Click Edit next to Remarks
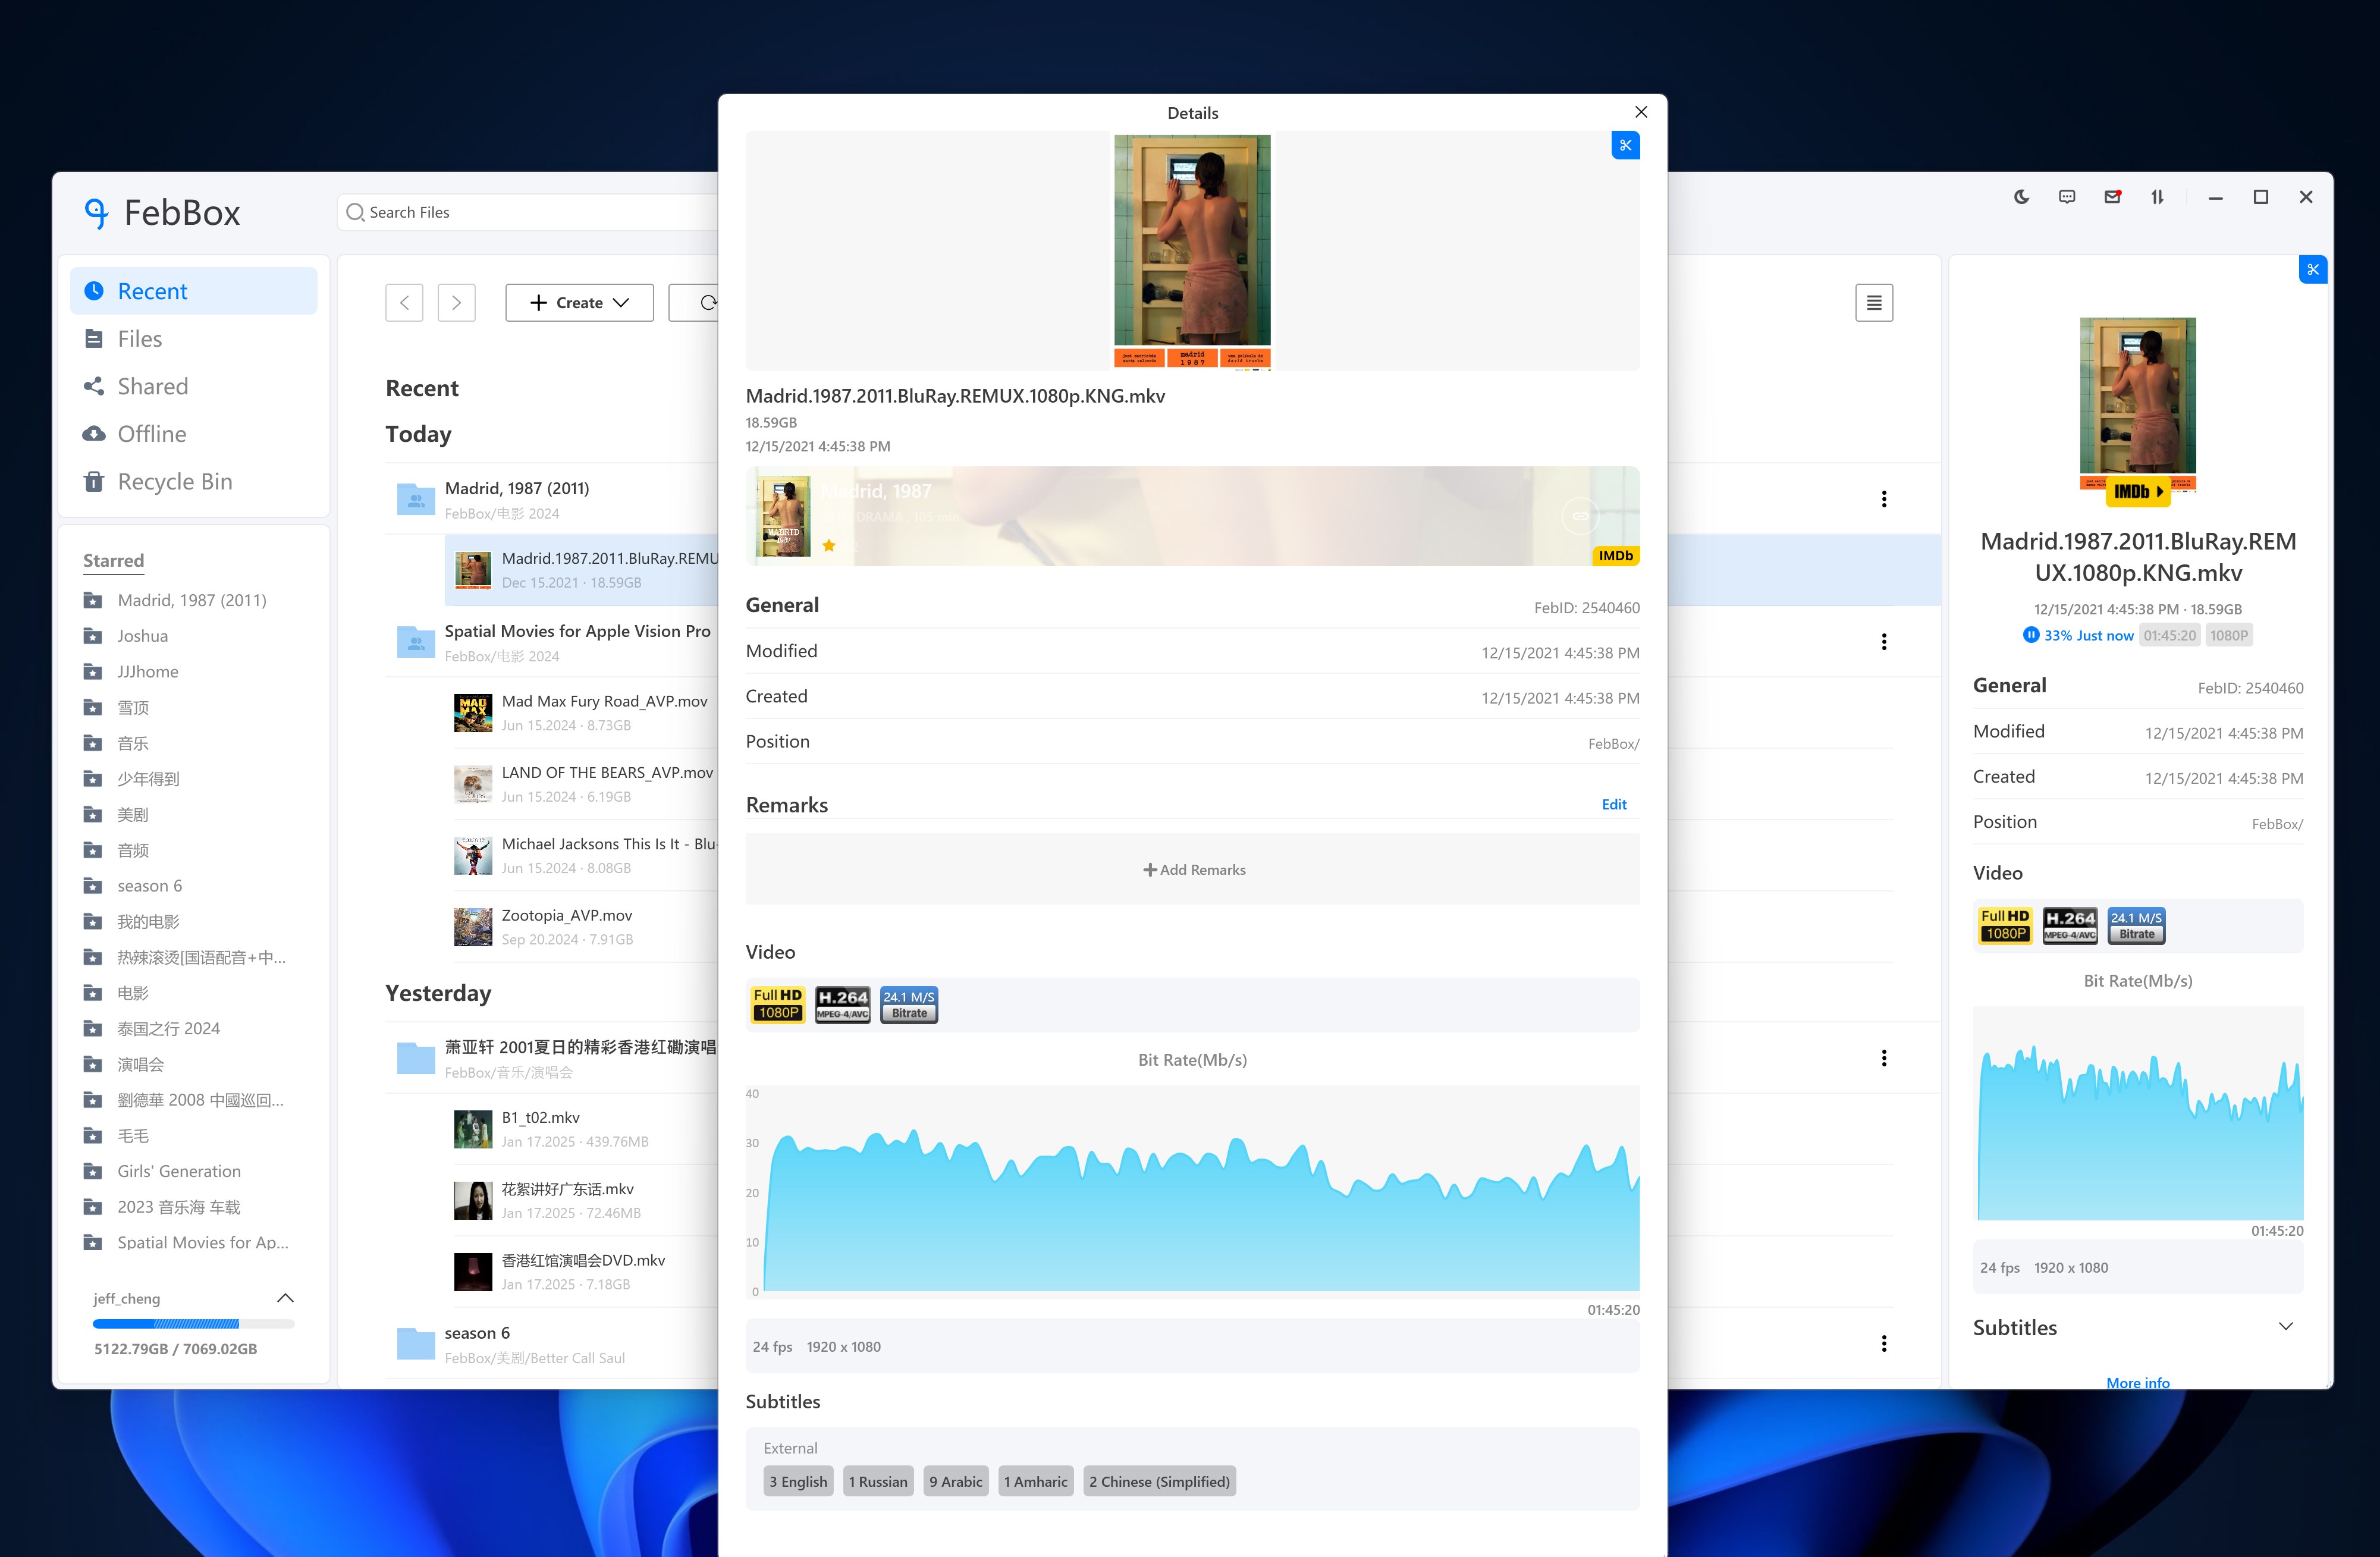This screenshot has height=1557, width=2380. (1613, 804)
